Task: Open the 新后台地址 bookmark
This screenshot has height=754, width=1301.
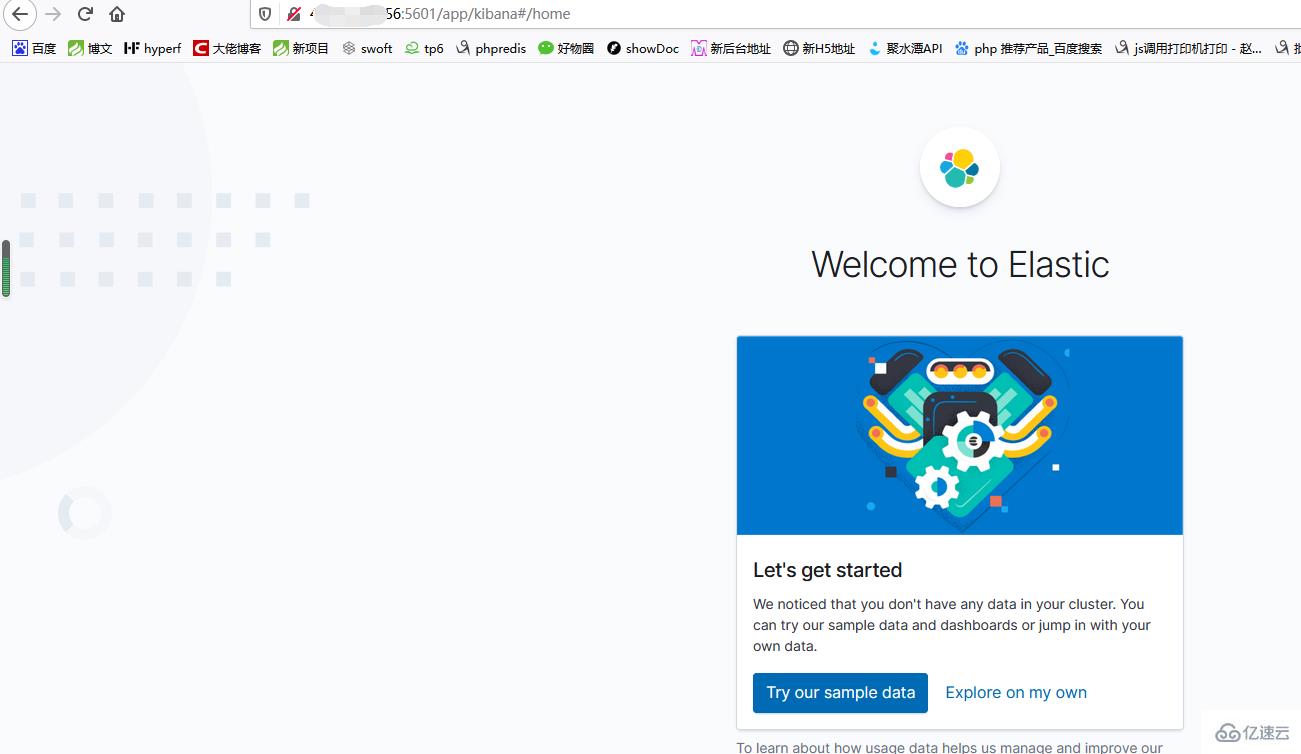Action: [731, 48]
